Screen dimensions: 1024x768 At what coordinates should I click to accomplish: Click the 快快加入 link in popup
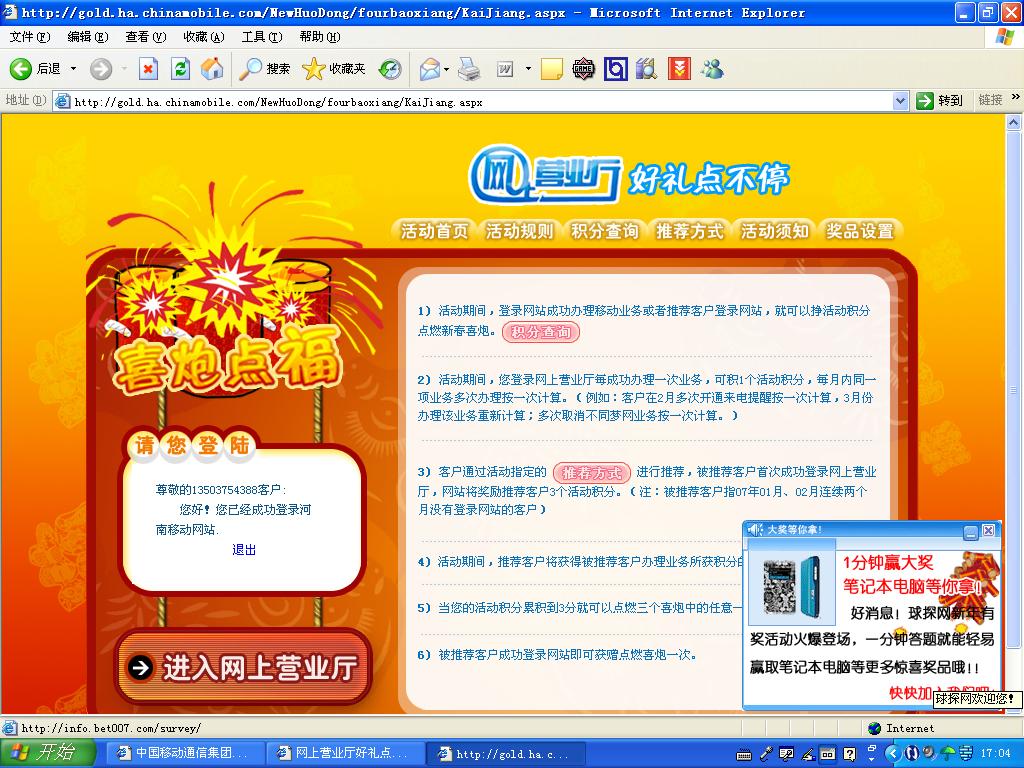(x=910, y=692)
